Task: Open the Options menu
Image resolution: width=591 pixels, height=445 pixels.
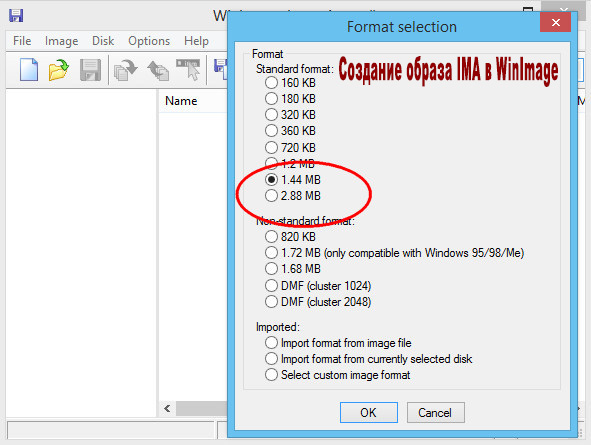Action: click(x=149, y=41)
